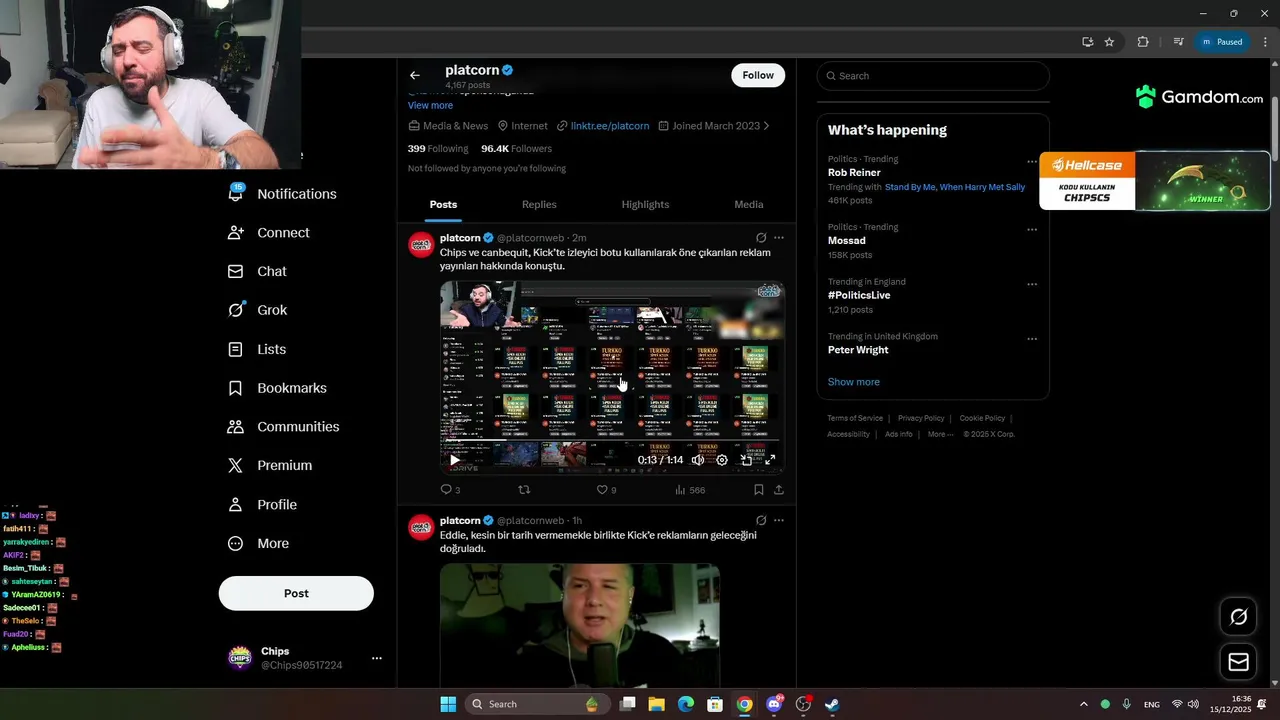Screen dimensions: 1280x720
Task: Click the Post button in the sidebar
Action: point(296,593)
